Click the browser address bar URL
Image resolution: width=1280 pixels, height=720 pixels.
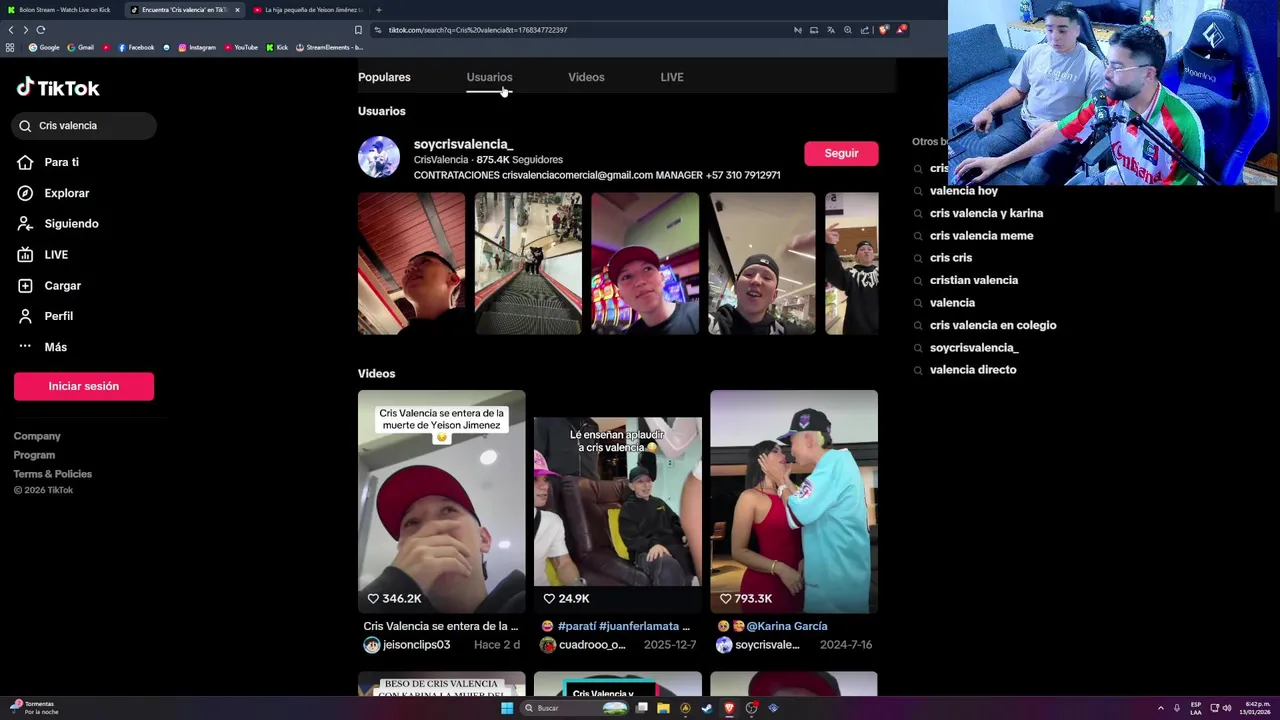[478, 30]
